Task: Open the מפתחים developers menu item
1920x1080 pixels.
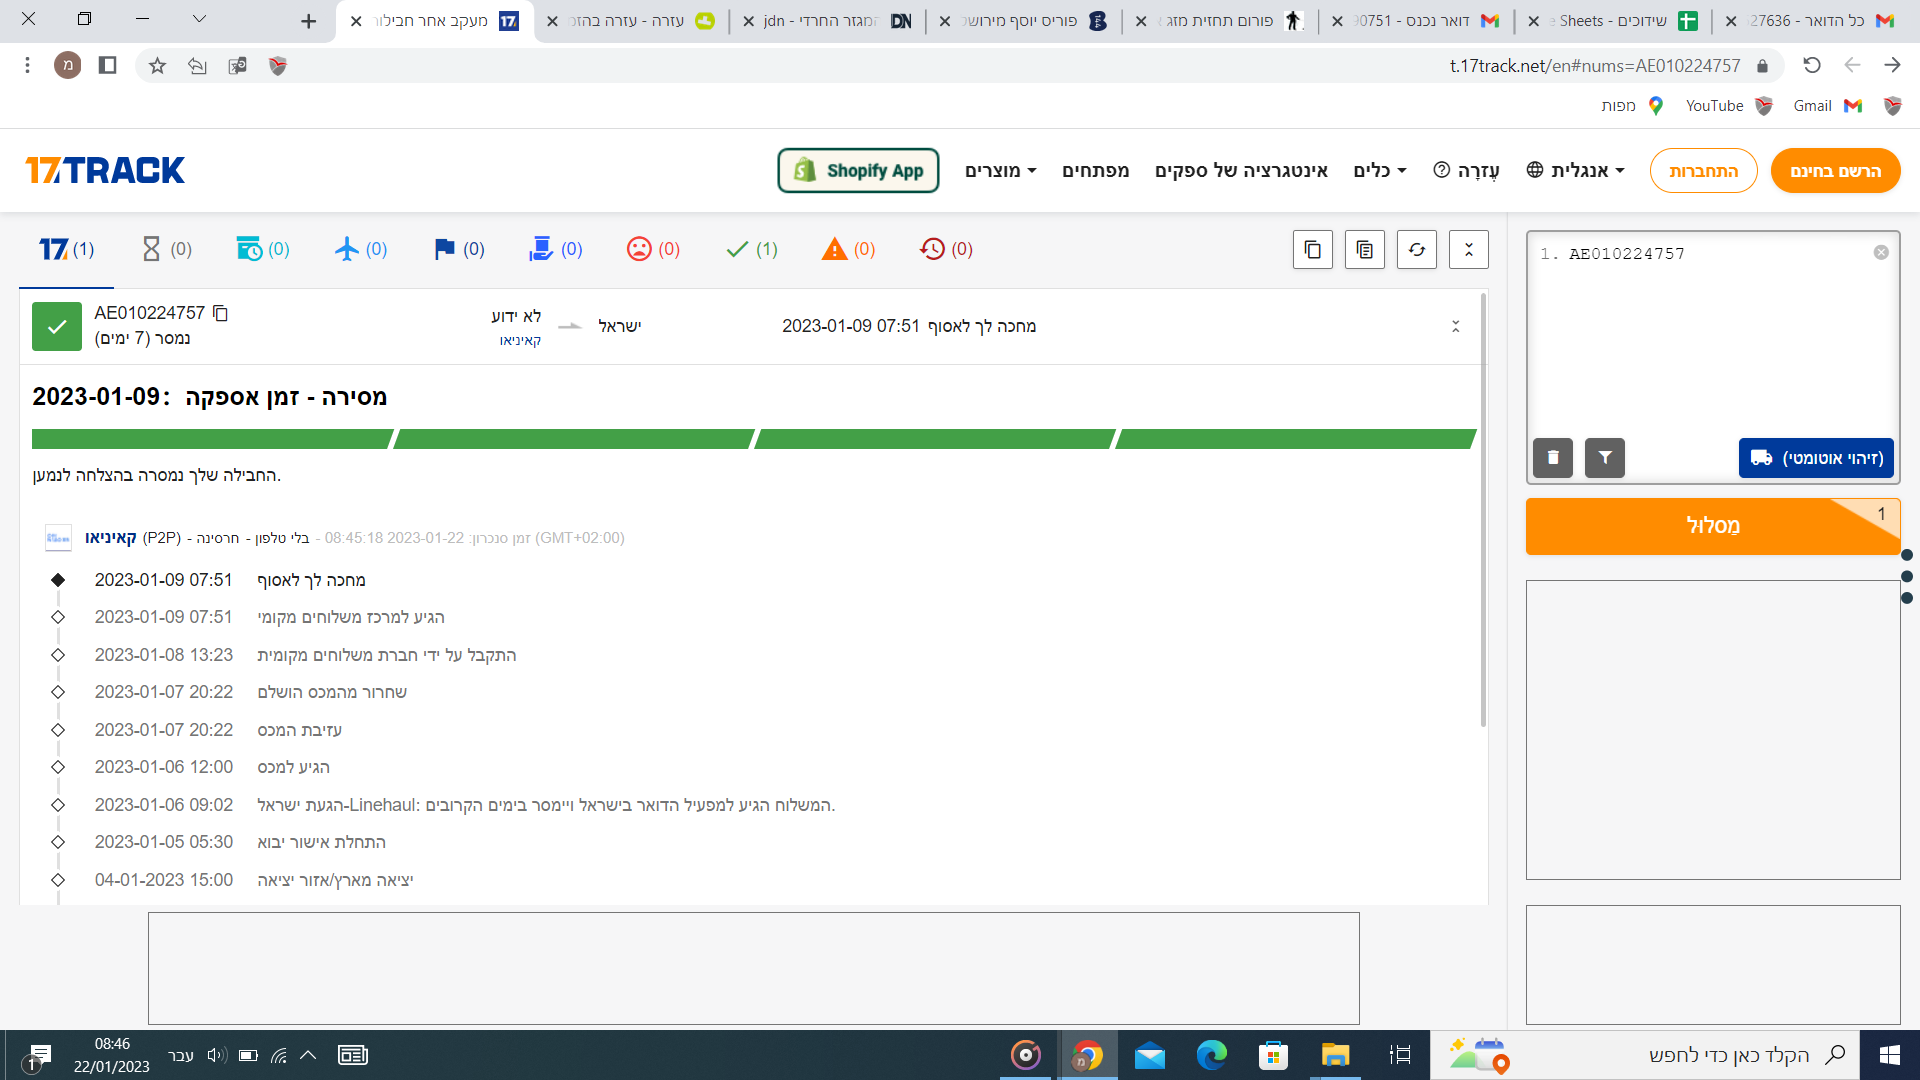Action: pyautogui.click(x=1095, y=171)
